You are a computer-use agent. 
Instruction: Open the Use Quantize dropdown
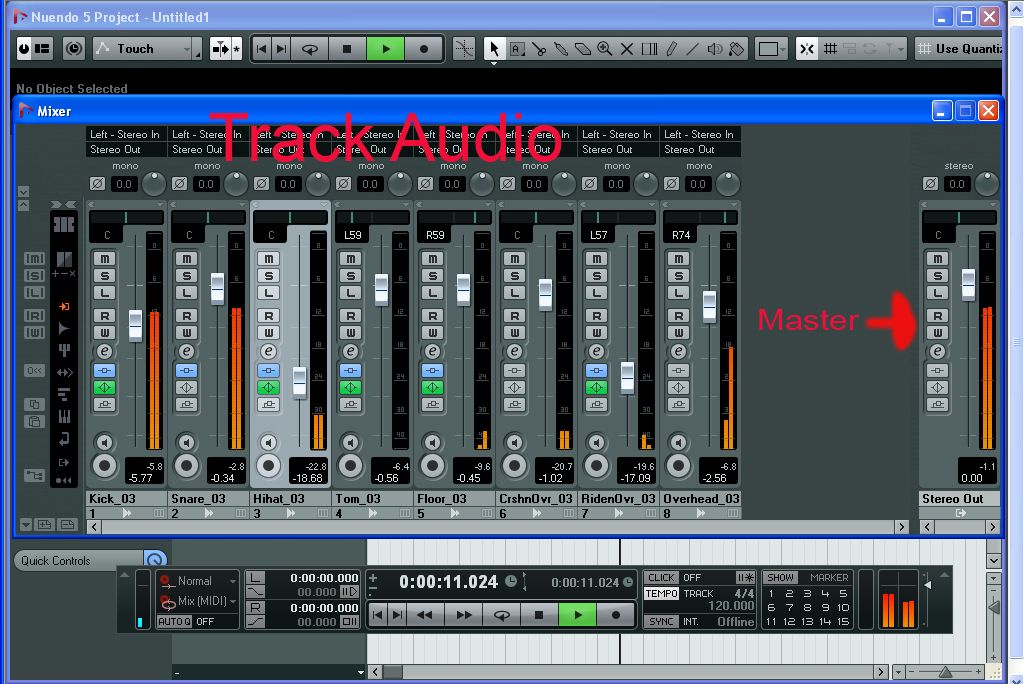coord(959,49)
